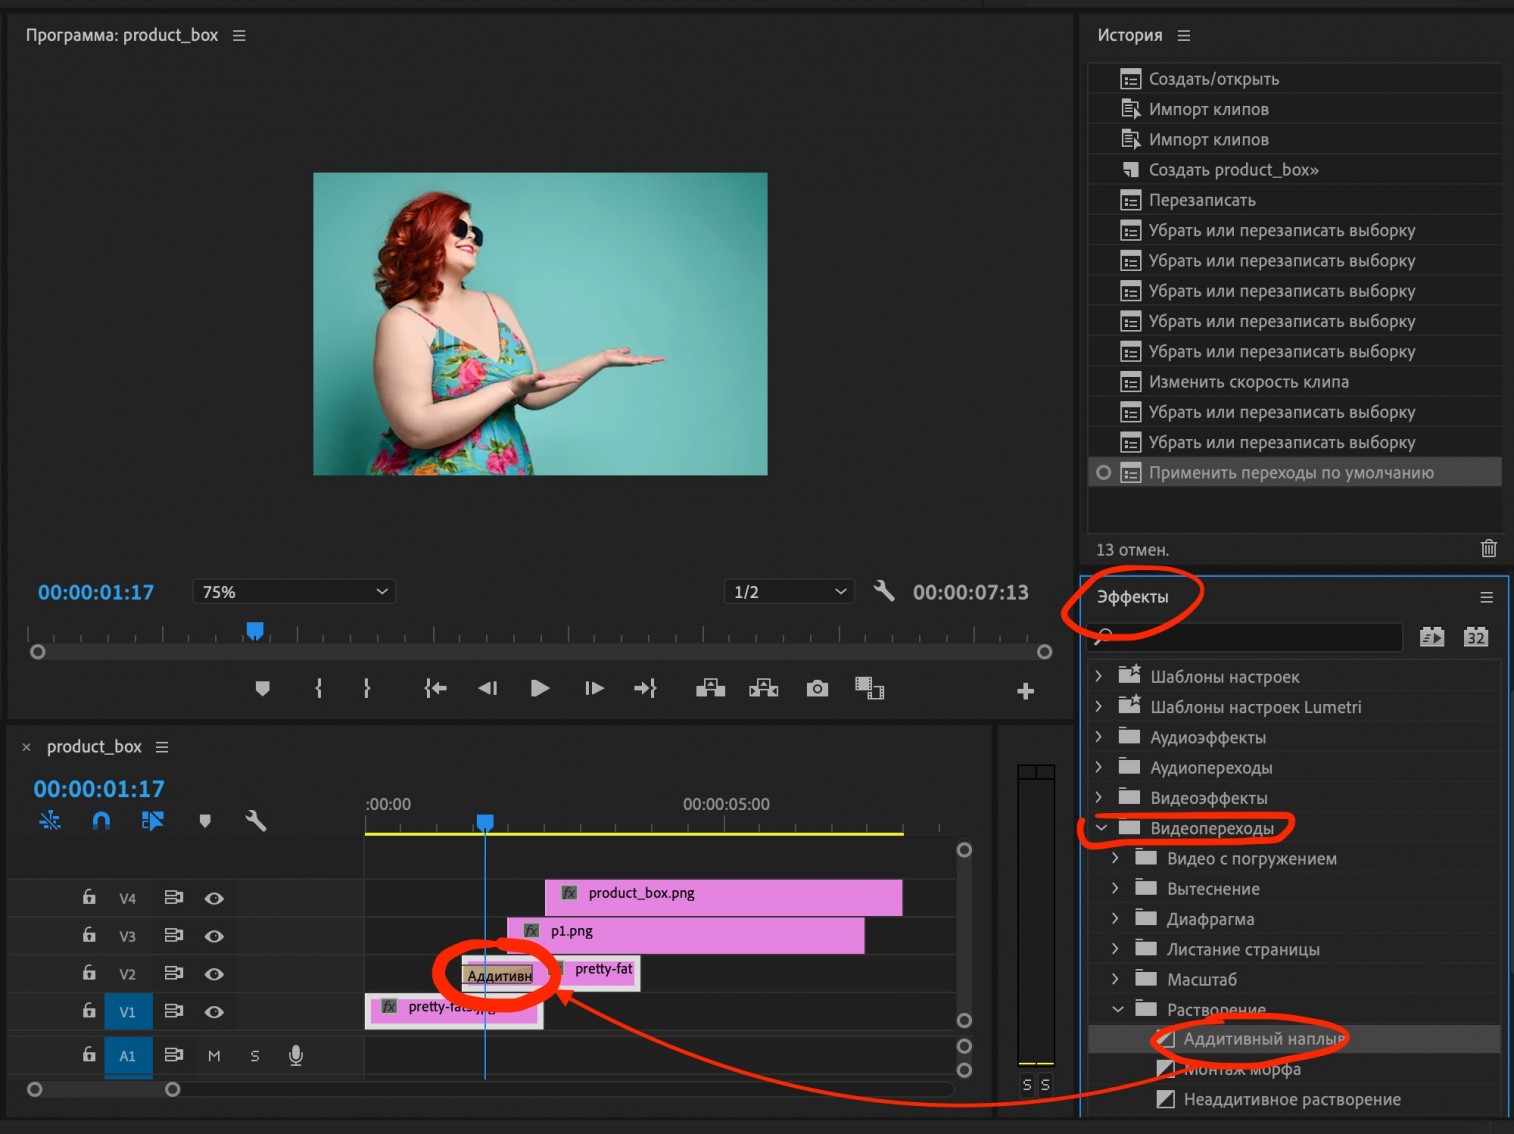1514x1134 pixels.
Task: Expand Листание страницы folder
Action: [1116, 949]
